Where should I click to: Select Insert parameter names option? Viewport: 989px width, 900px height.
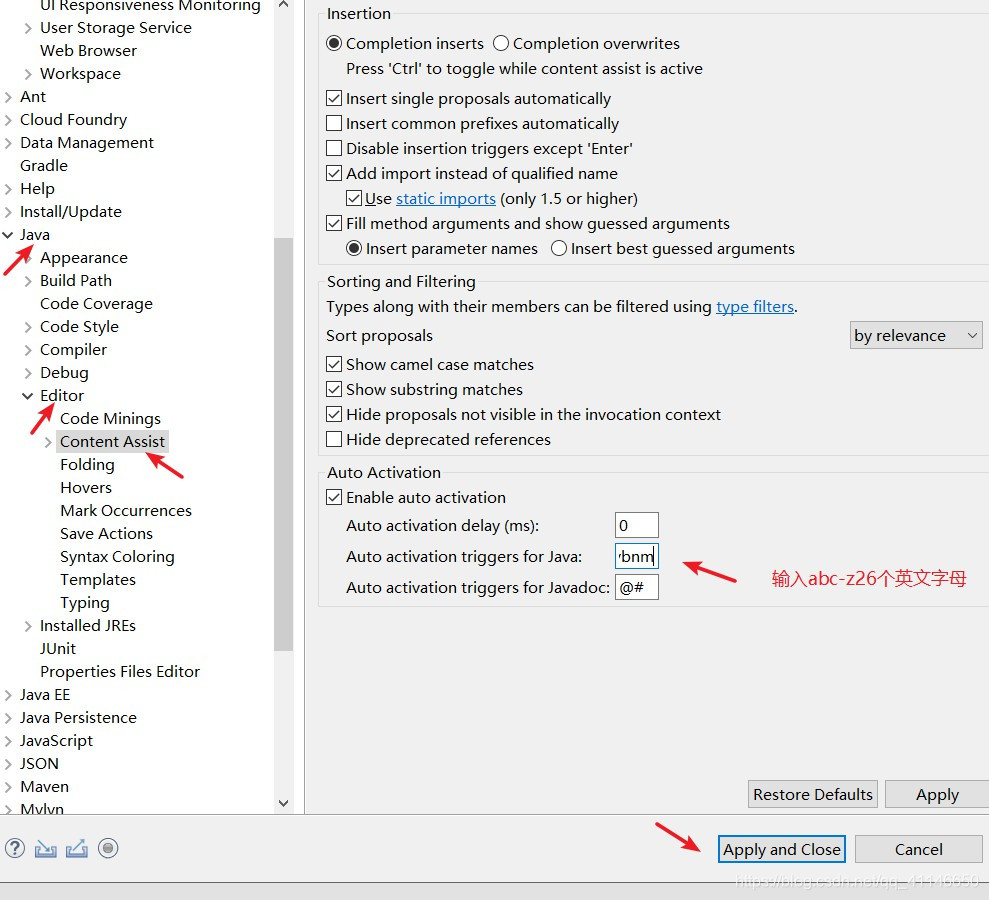pyautogui.click(x=354, y=248)
